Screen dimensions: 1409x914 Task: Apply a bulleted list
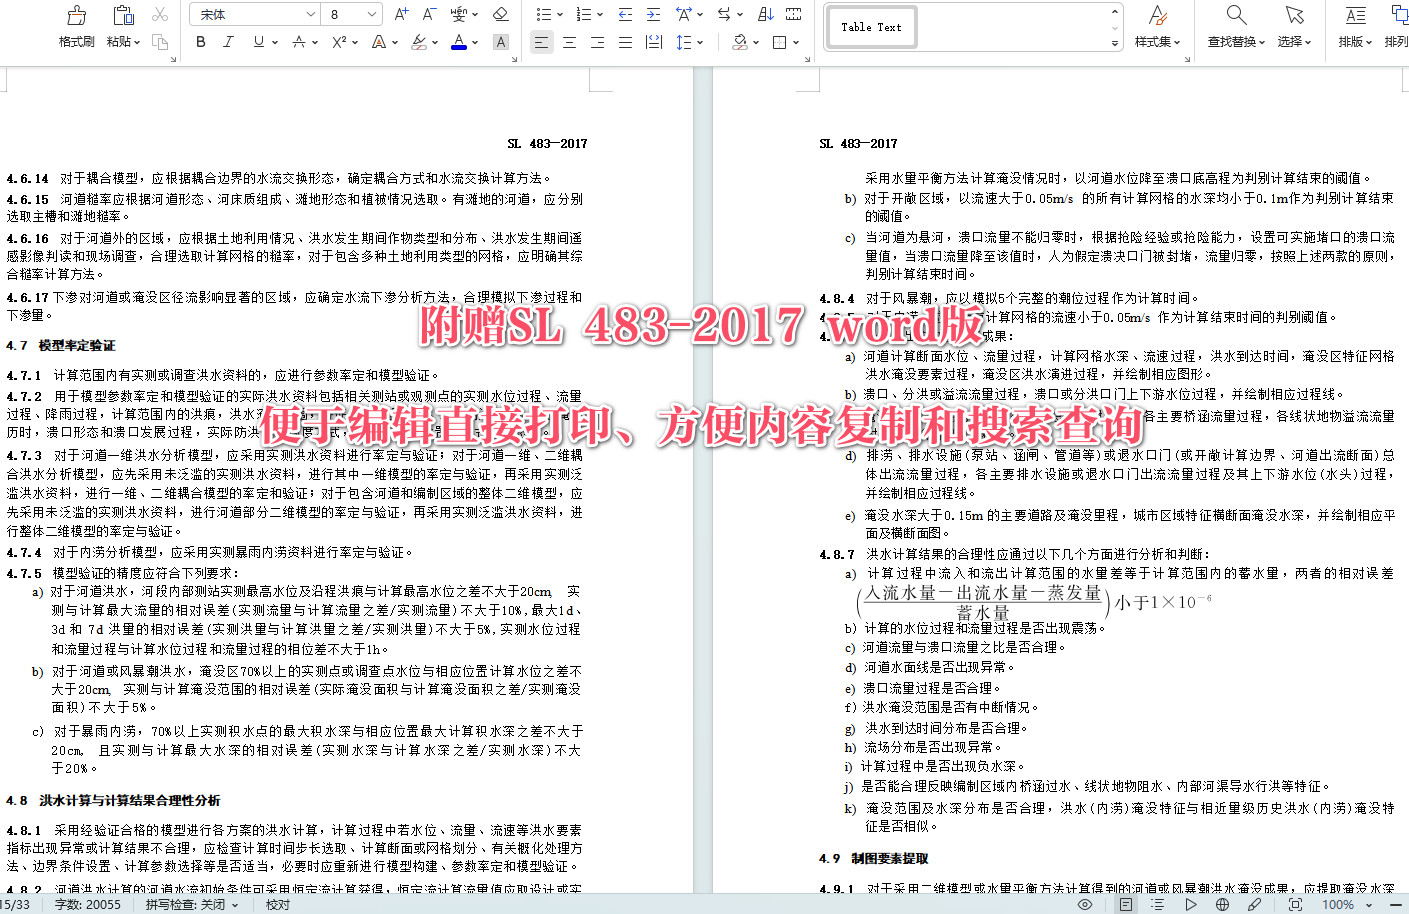(x=545, y=14)
